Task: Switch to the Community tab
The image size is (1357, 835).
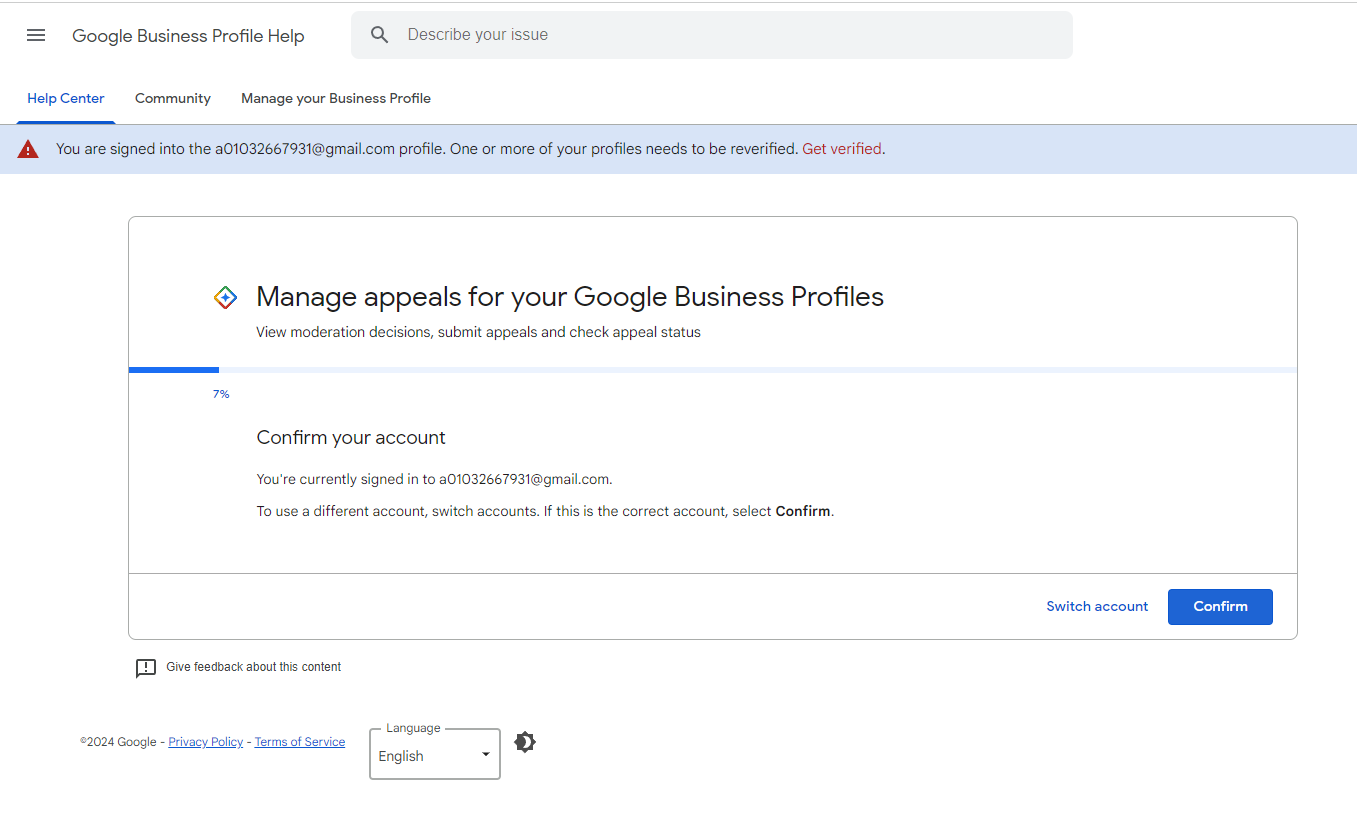Action: coord(173,98)
